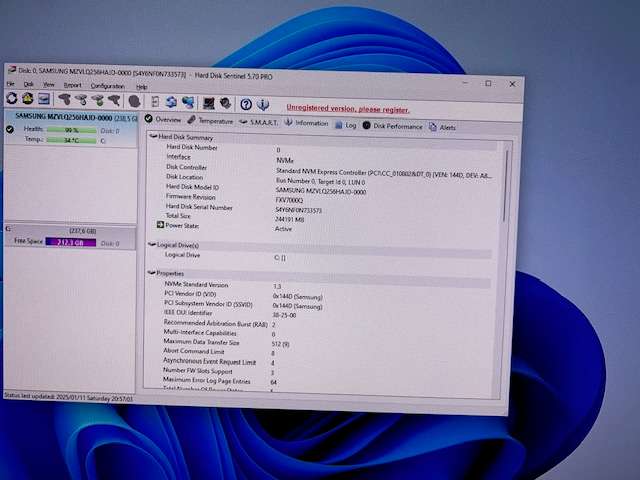Viewport: 640px width, 480px height.
Task: Collapse the Logical Drive(s) section
Action: pos(151,244)
